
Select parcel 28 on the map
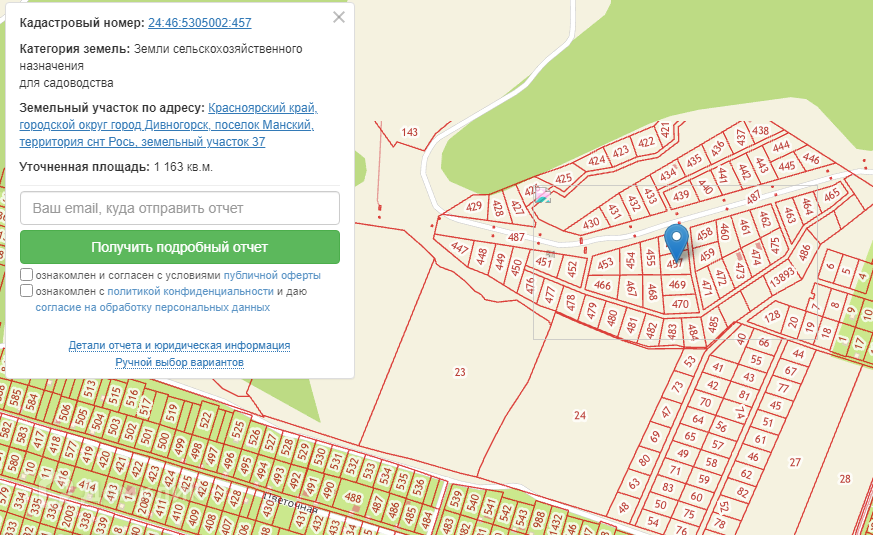845,479
